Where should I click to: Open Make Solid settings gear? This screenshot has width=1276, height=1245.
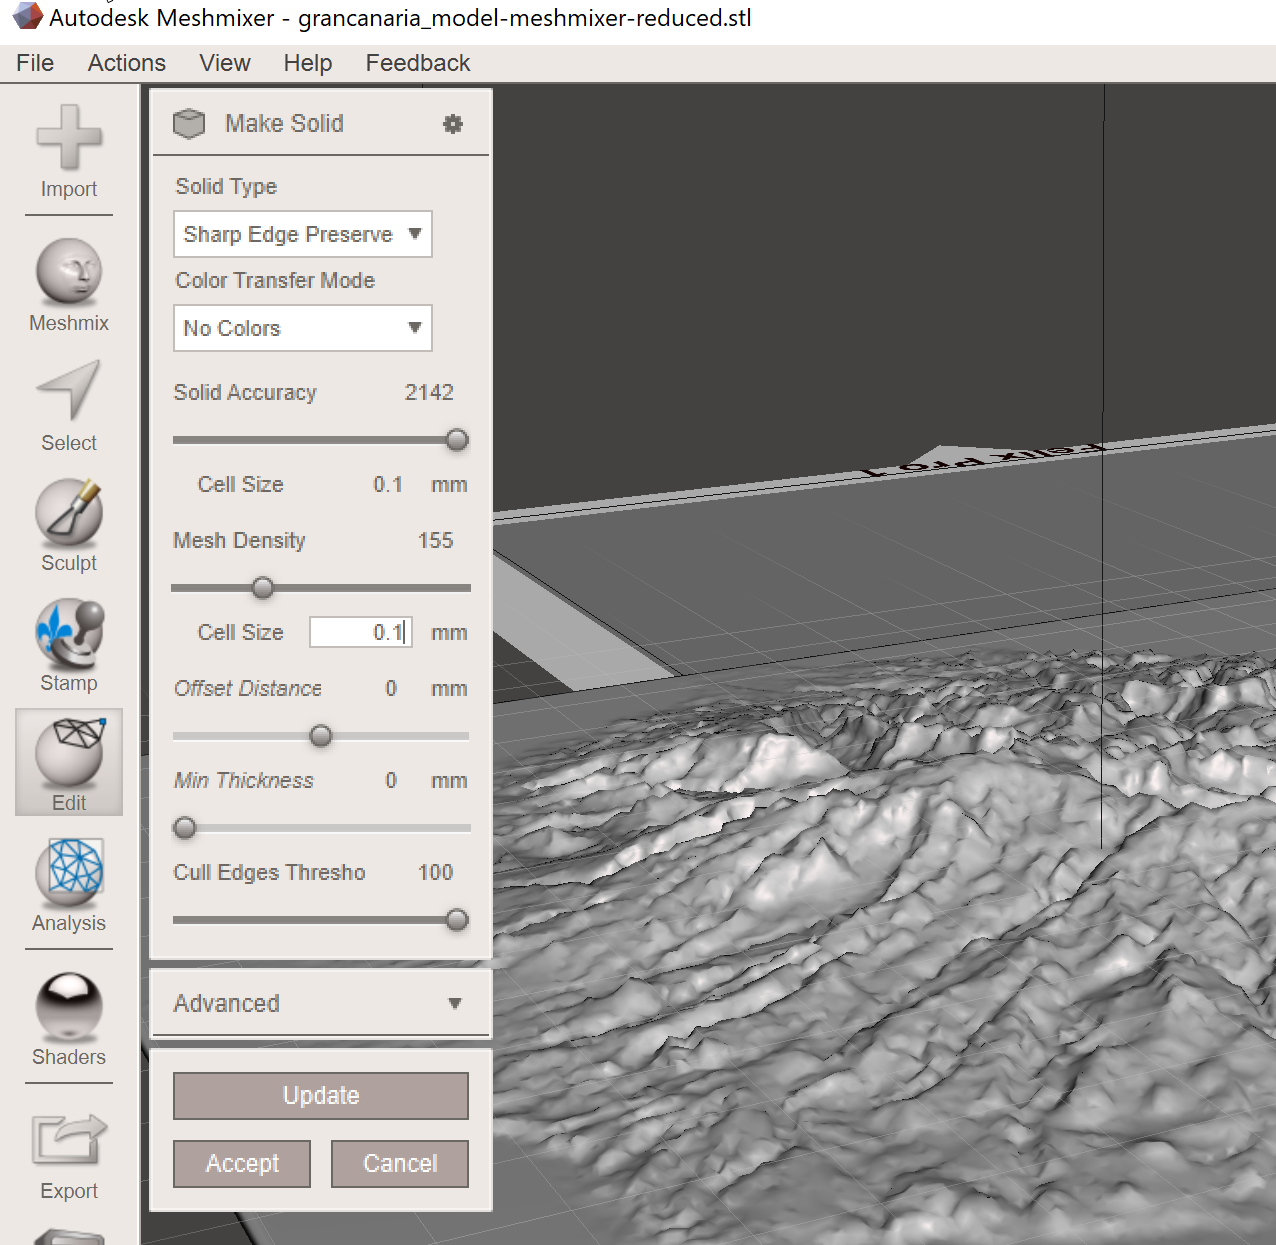tap(453, 124)
